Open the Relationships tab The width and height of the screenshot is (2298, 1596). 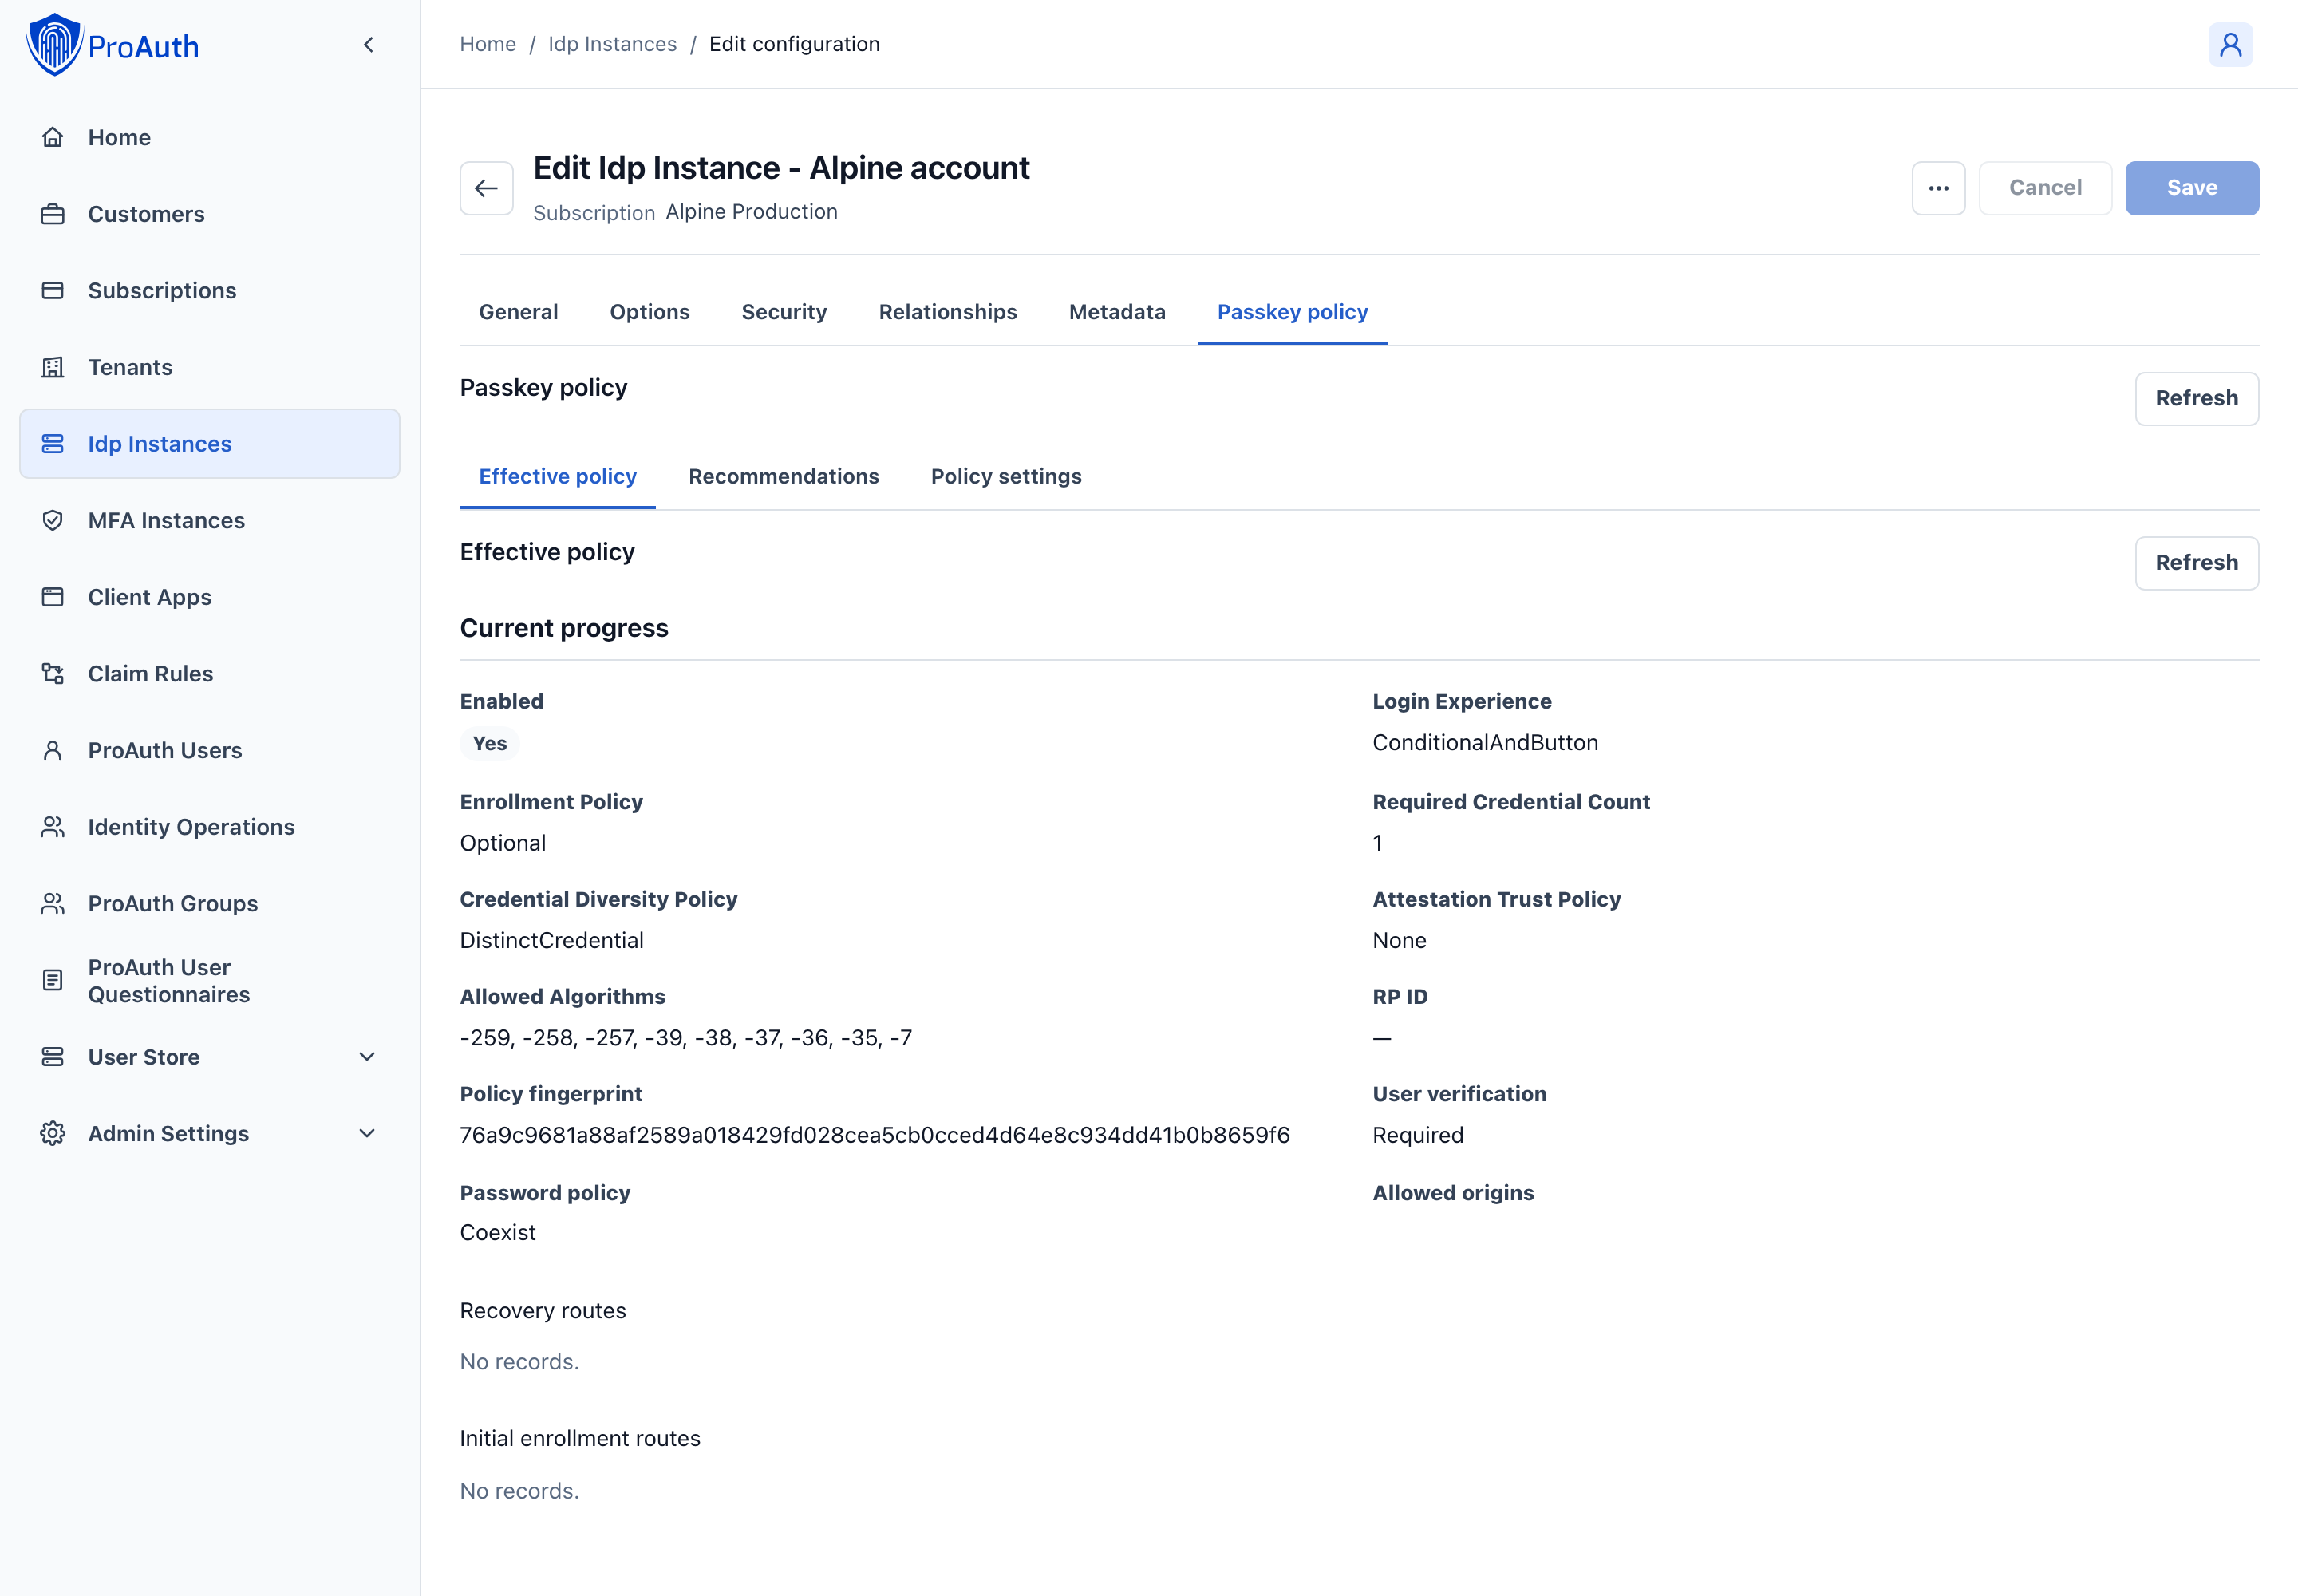click(x=948, y=312)
